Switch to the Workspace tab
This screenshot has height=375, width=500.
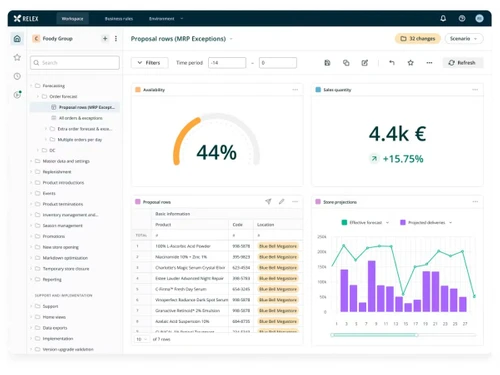(72, 19)
